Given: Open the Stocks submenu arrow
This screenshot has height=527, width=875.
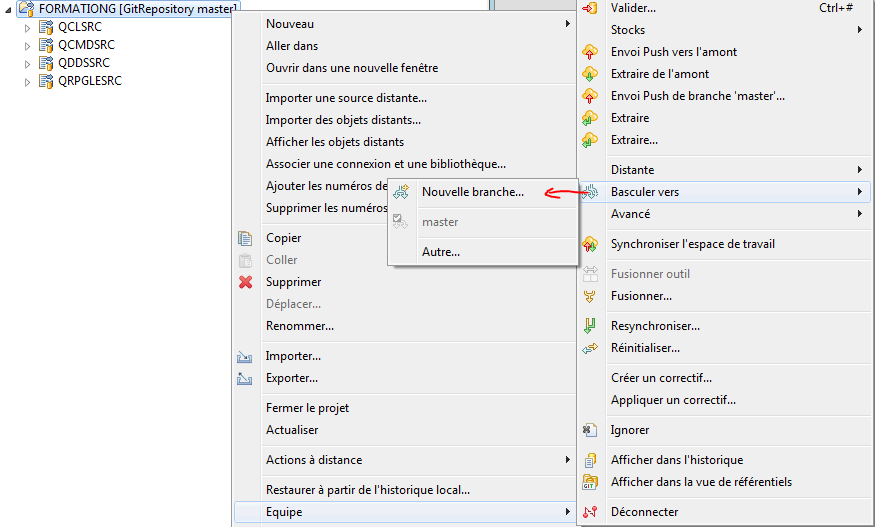Looking at the screenshot, I should [x=860, y=30].
